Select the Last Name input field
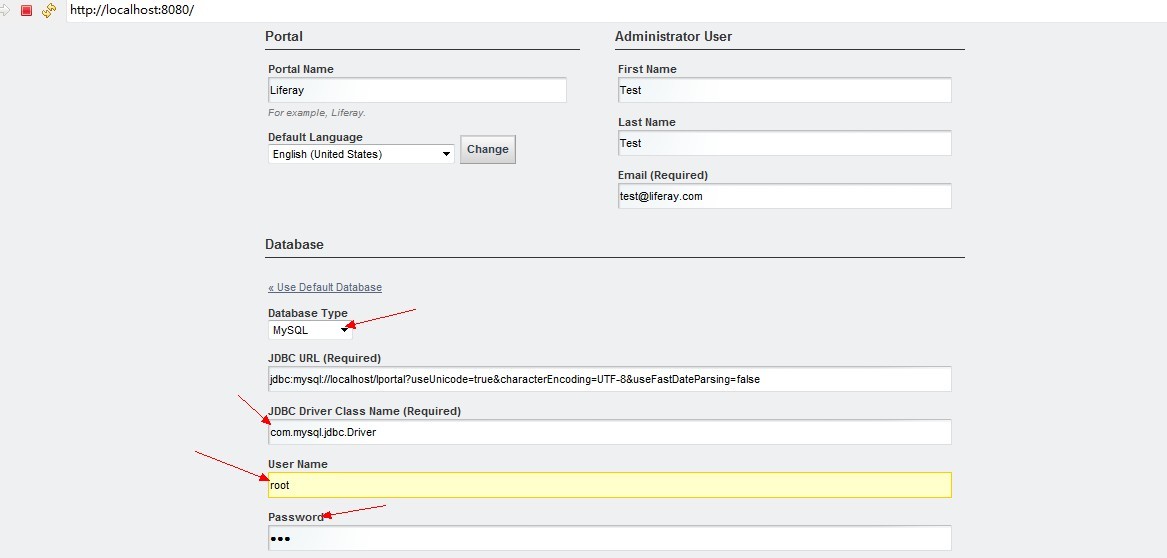This screenshot has height=558, width=1167. (784, 143)
